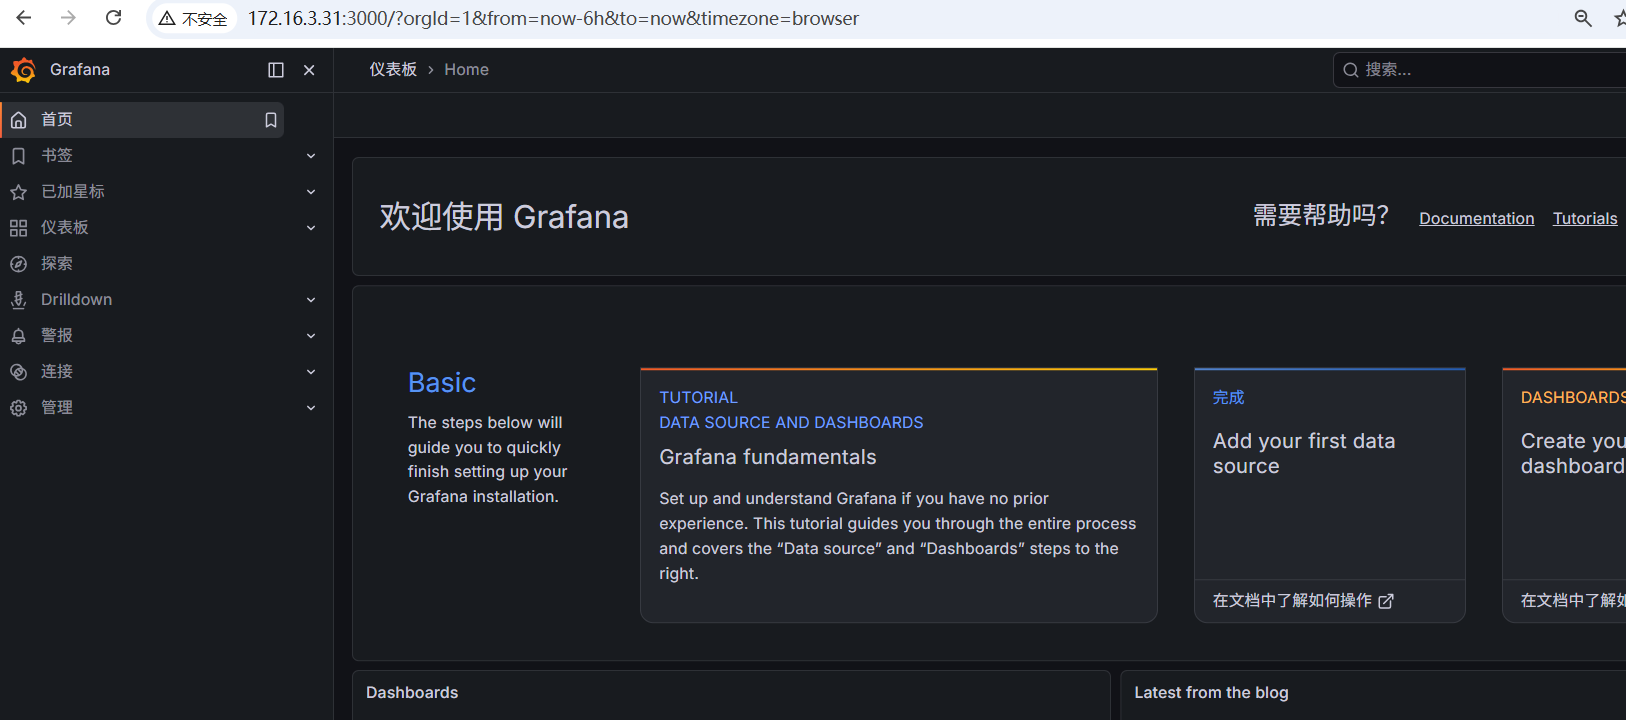Image resolution: width=1626 pixels, height=720 pixels.
Task: Go forward with browser forward arrow
Action: (68, 18)
